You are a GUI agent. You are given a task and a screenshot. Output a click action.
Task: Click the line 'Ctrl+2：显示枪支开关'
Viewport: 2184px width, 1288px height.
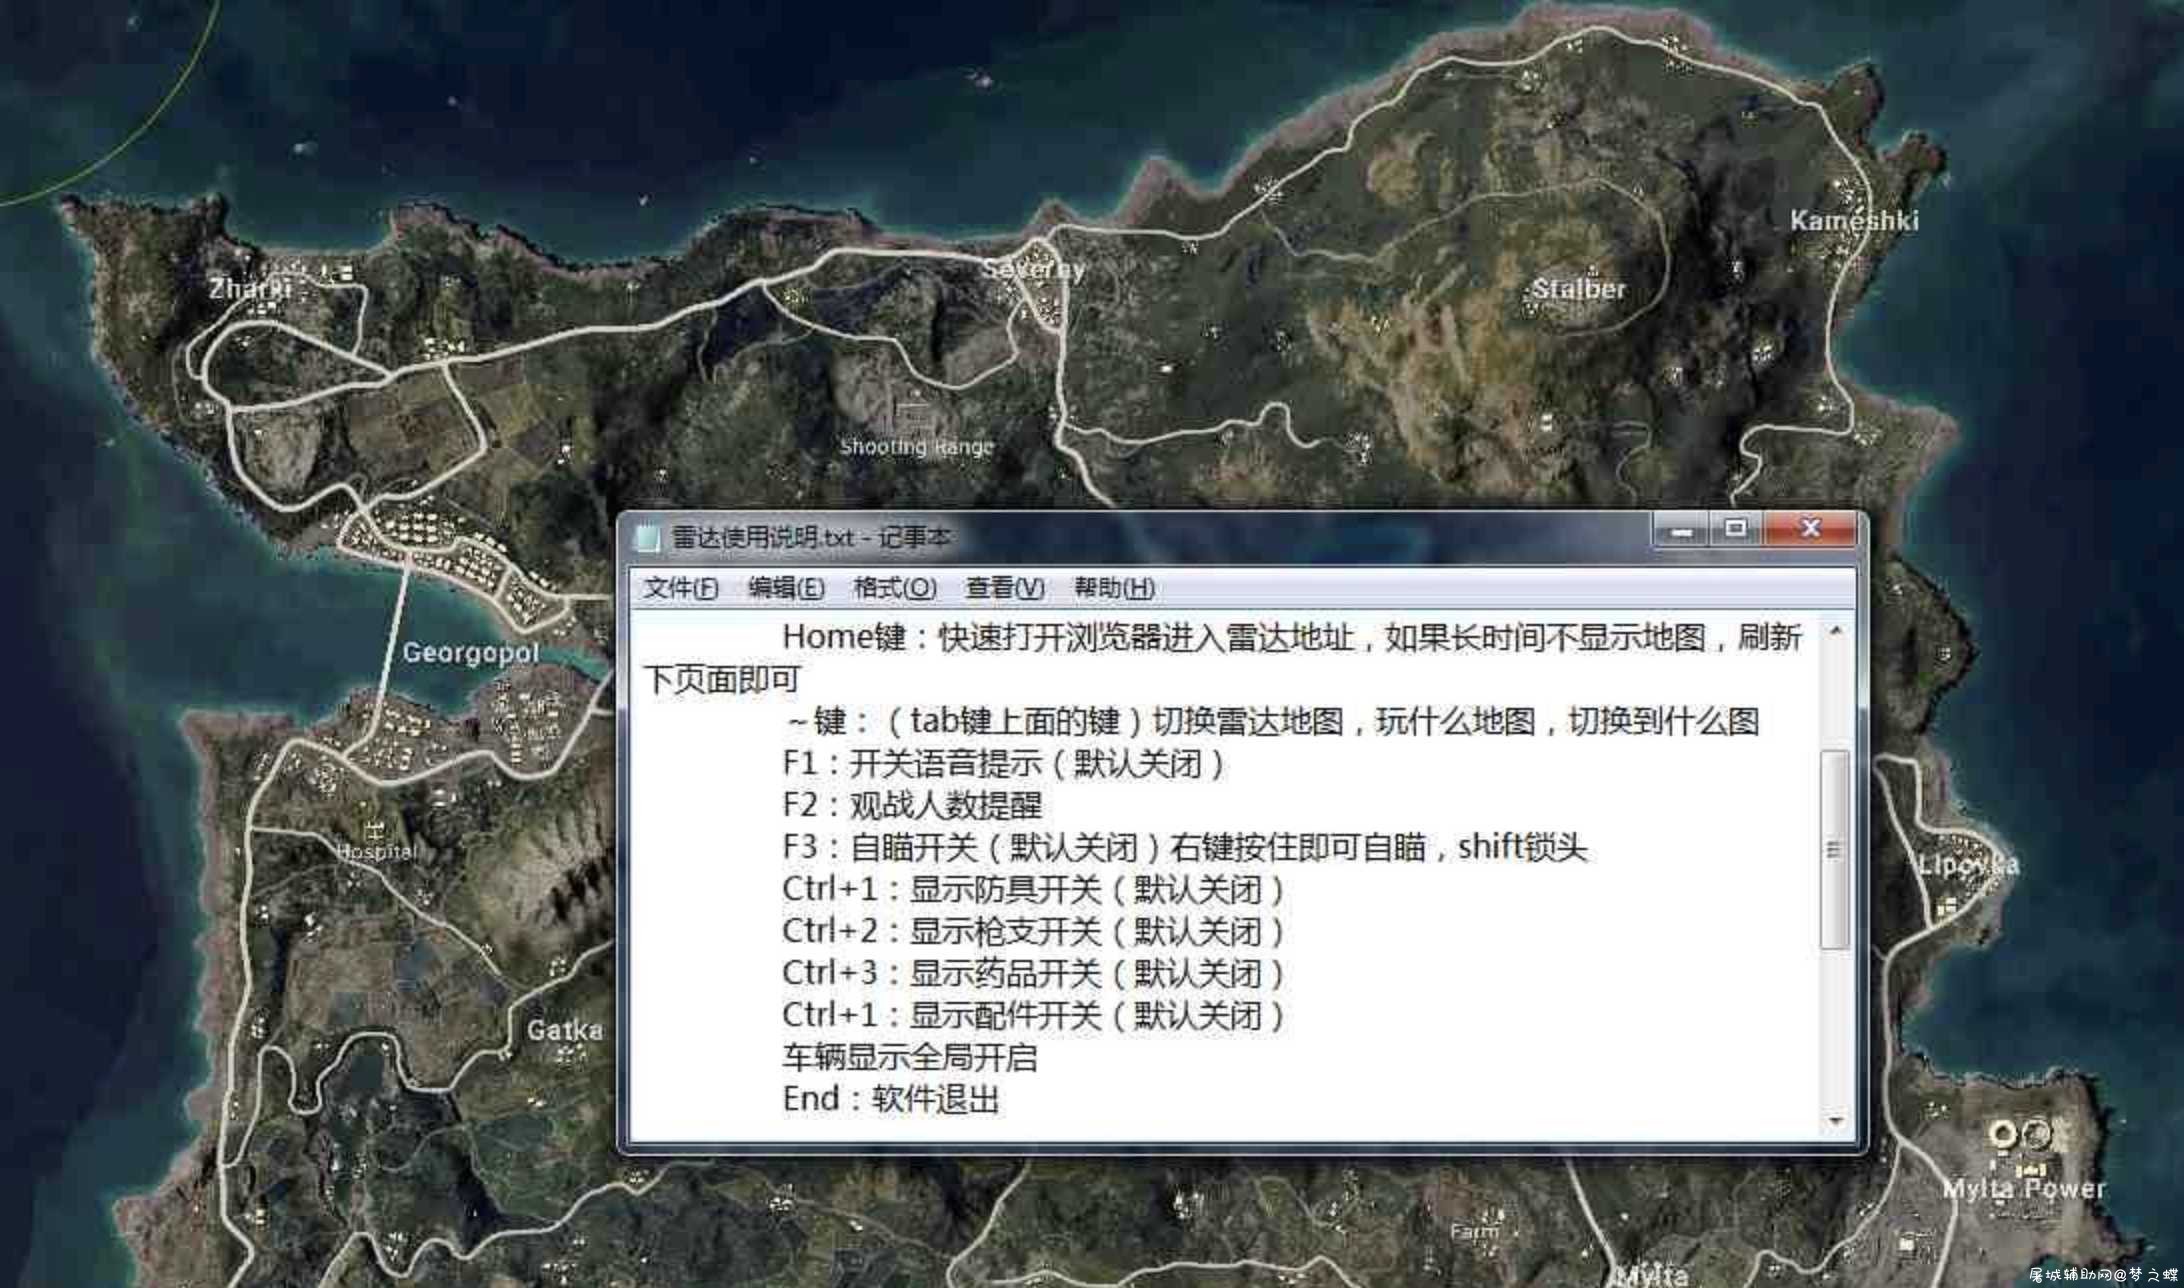1033,931
